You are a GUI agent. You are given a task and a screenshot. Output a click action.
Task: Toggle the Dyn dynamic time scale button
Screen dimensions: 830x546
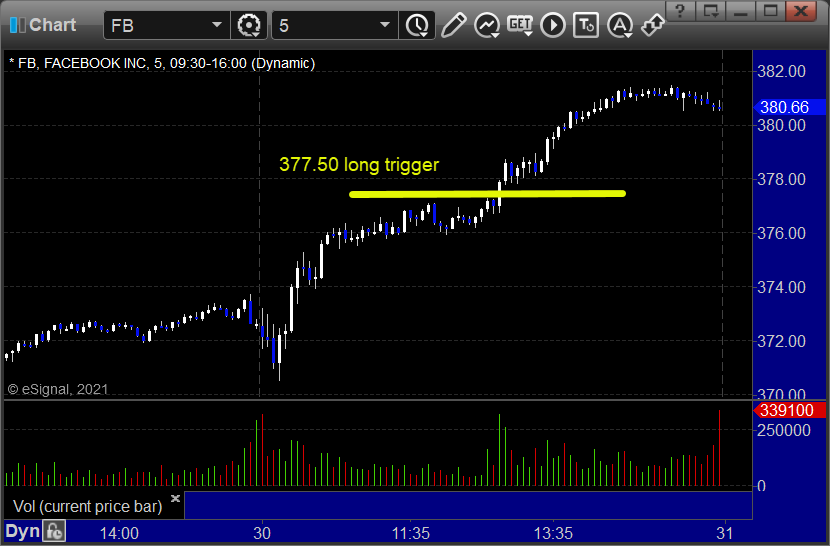click(x=23, y=531)
